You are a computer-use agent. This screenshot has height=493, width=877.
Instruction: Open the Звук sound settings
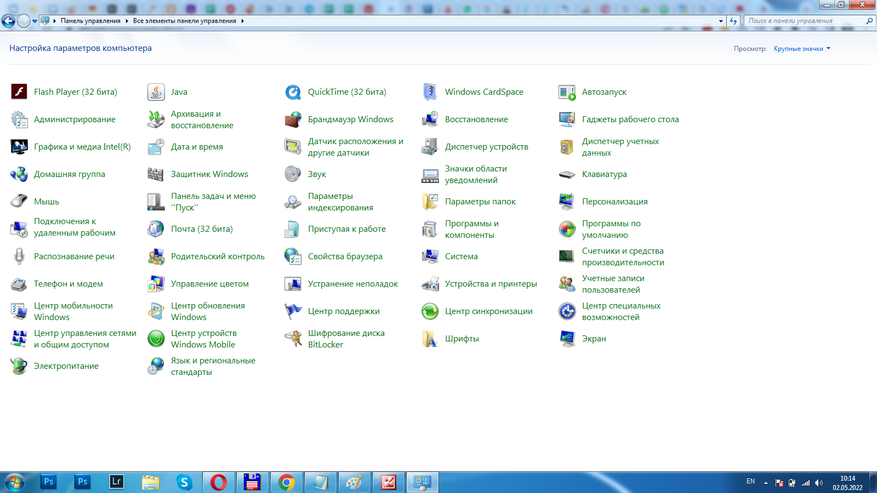click(317, 174)
